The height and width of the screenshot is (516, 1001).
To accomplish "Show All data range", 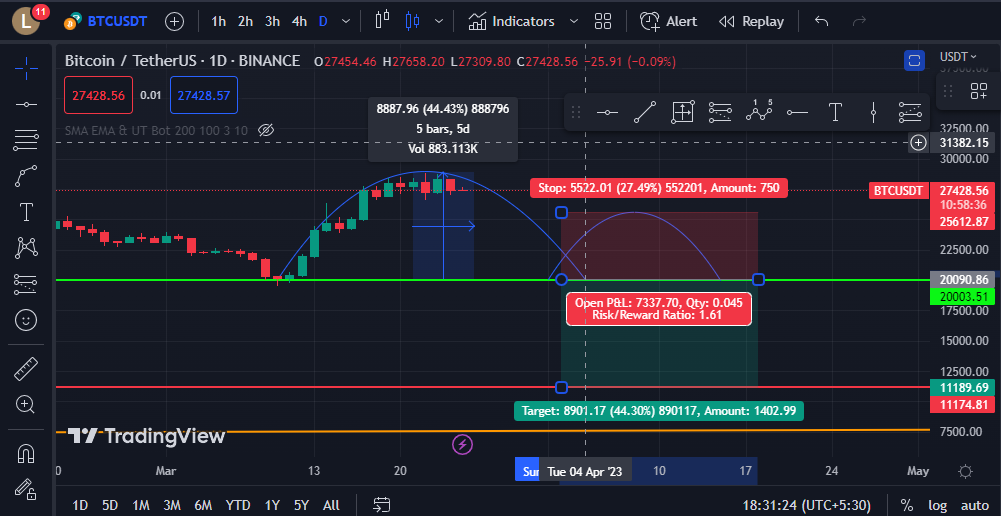I will click(x=331, y=505).
